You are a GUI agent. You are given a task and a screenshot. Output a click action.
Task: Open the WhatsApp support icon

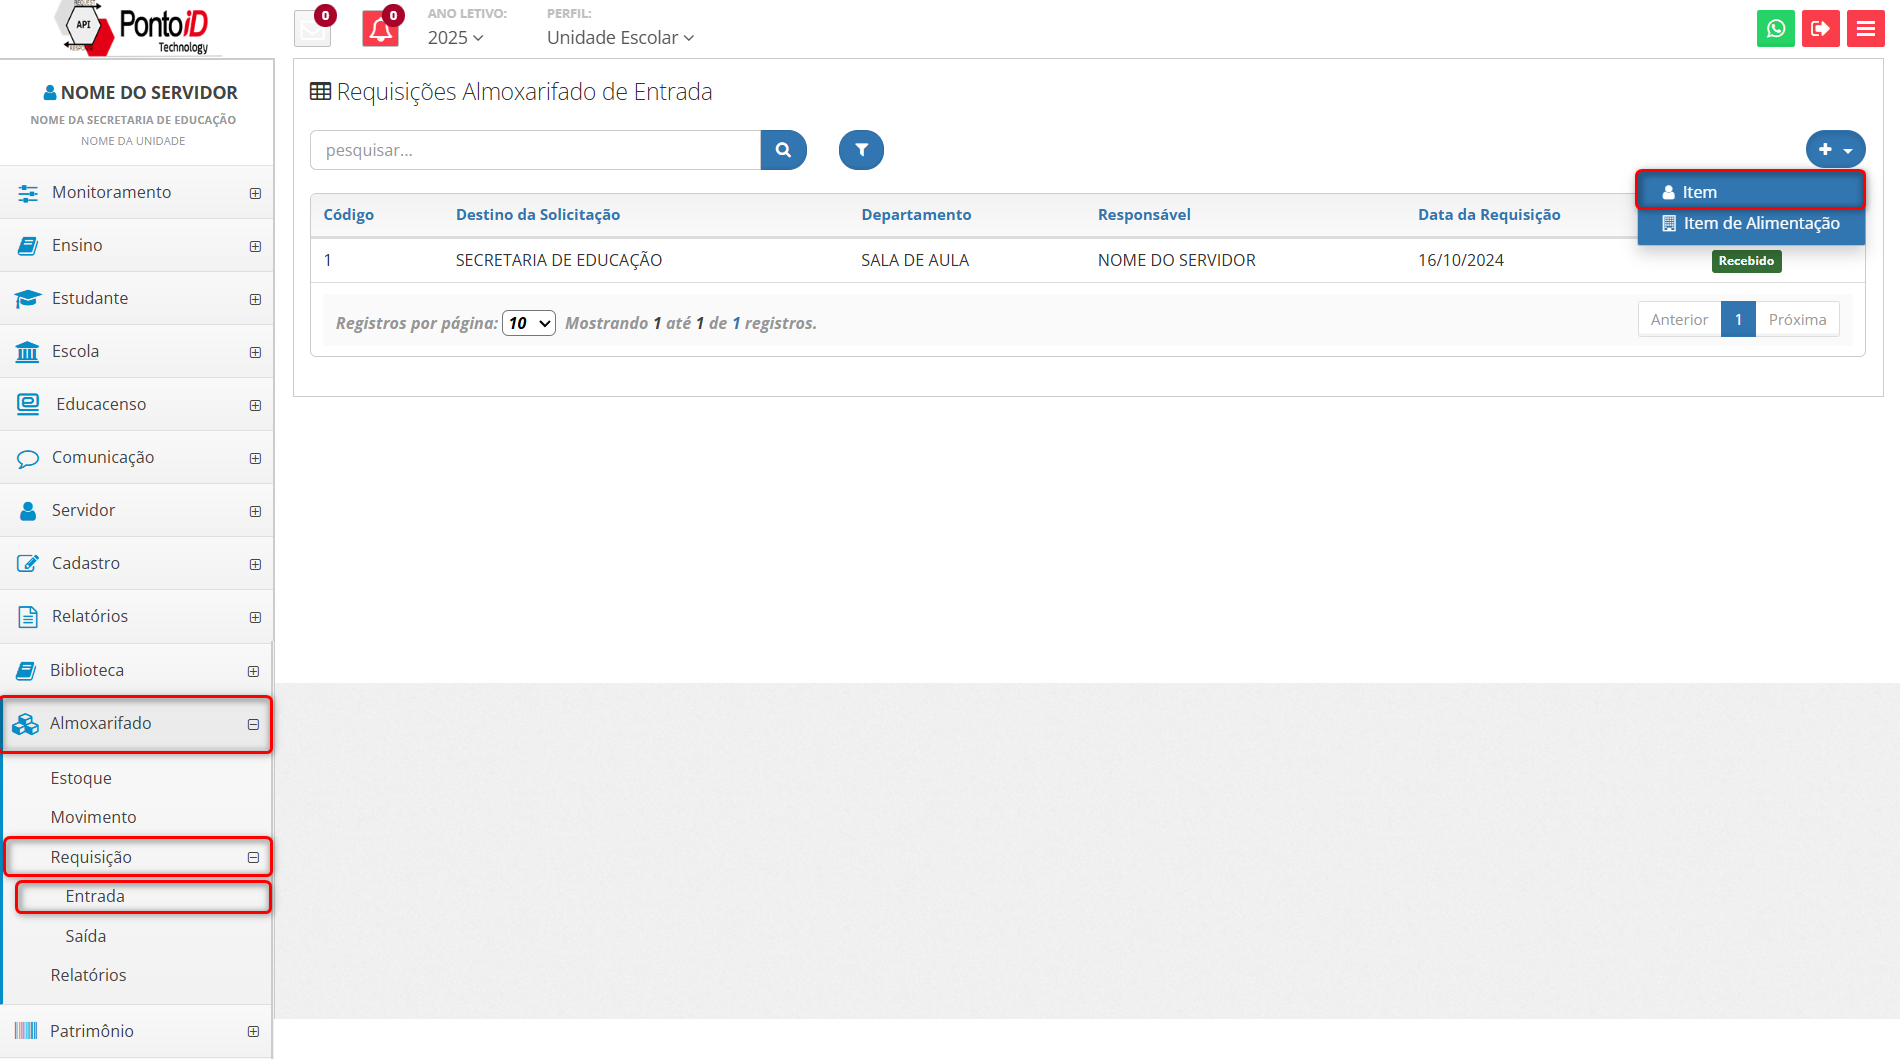point(1776,29)
